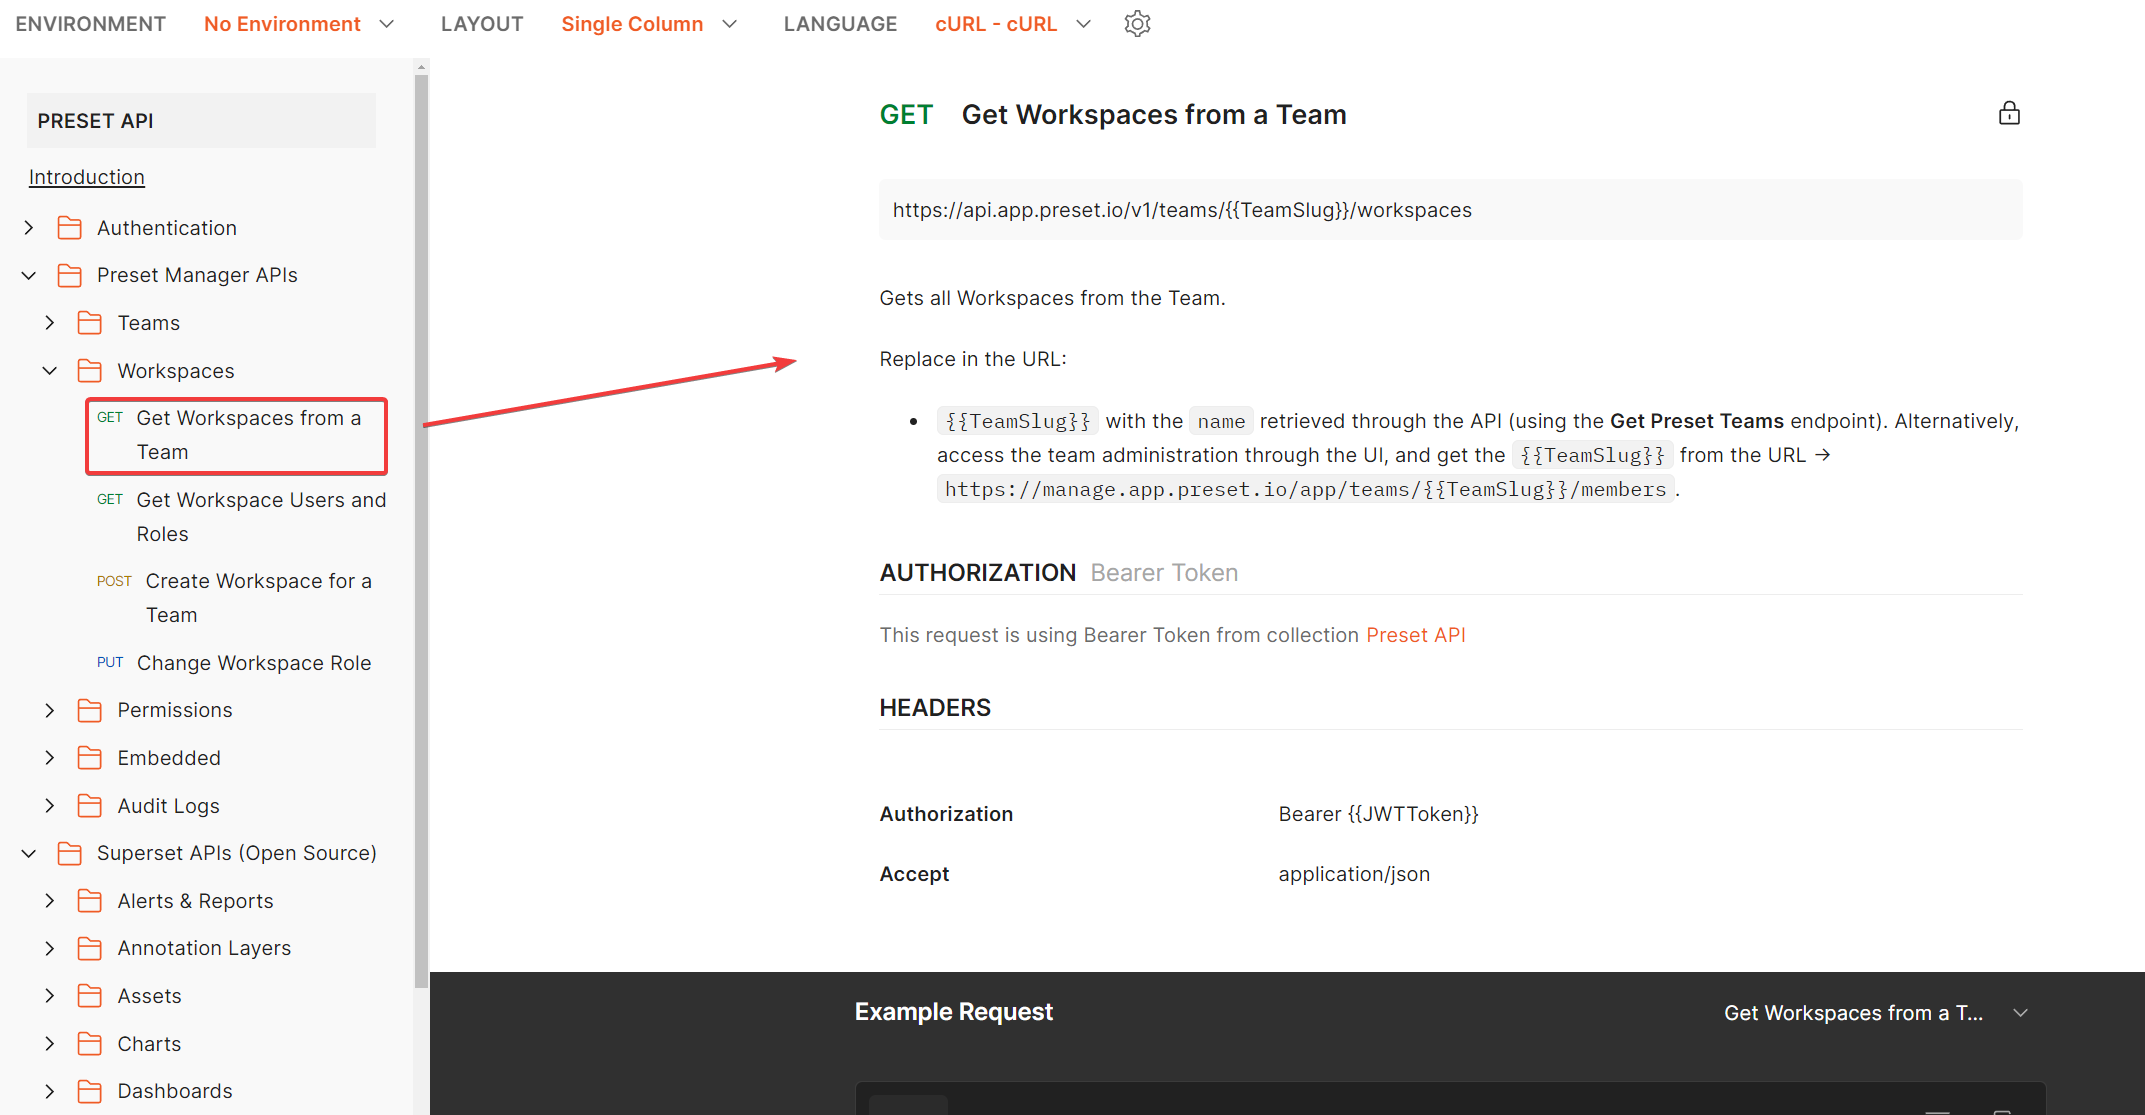
Task: Click the Teams folder icon
Action: click(89, 322)
